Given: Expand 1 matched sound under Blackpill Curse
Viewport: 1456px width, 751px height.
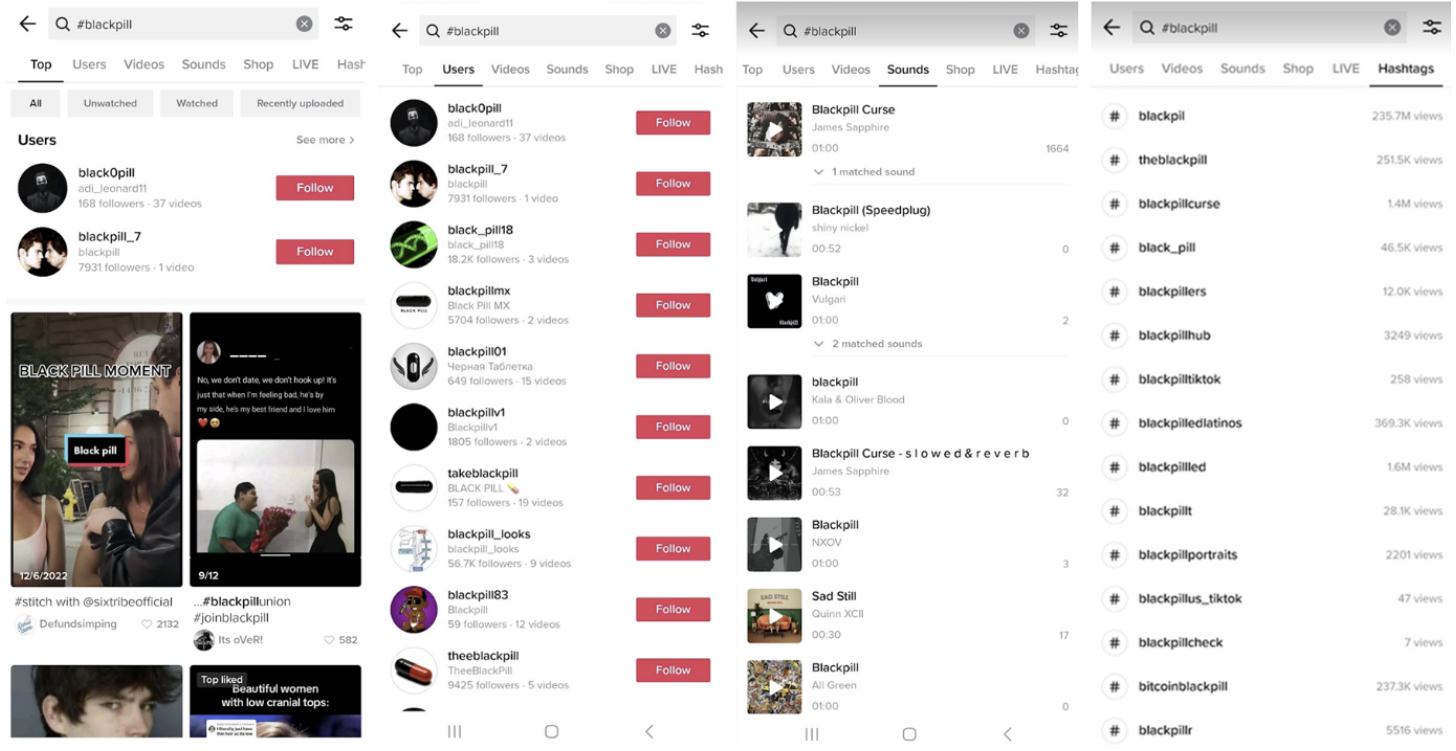Looking at the screenshot, I should point(865,172).
